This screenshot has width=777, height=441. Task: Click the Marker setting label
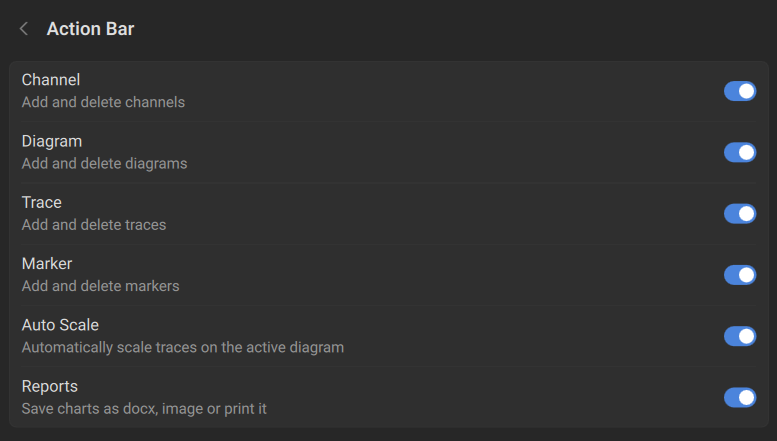[47, 263]
